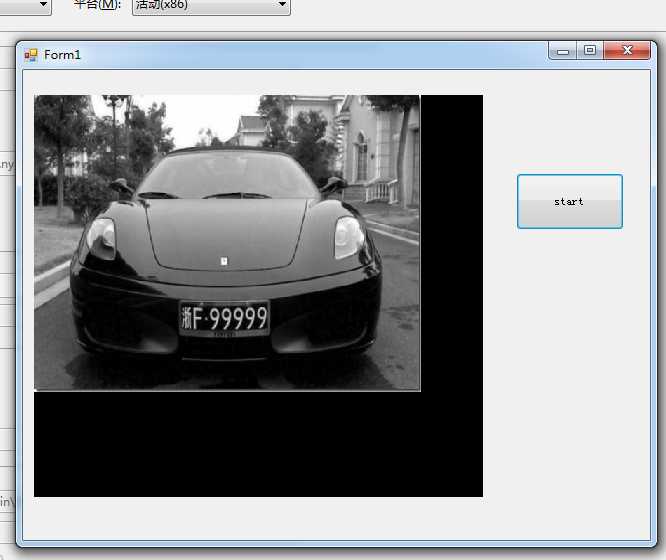Click the Form1 application icon
The image size is (666, 560).
pyautogui.click(x=31, y=55)
